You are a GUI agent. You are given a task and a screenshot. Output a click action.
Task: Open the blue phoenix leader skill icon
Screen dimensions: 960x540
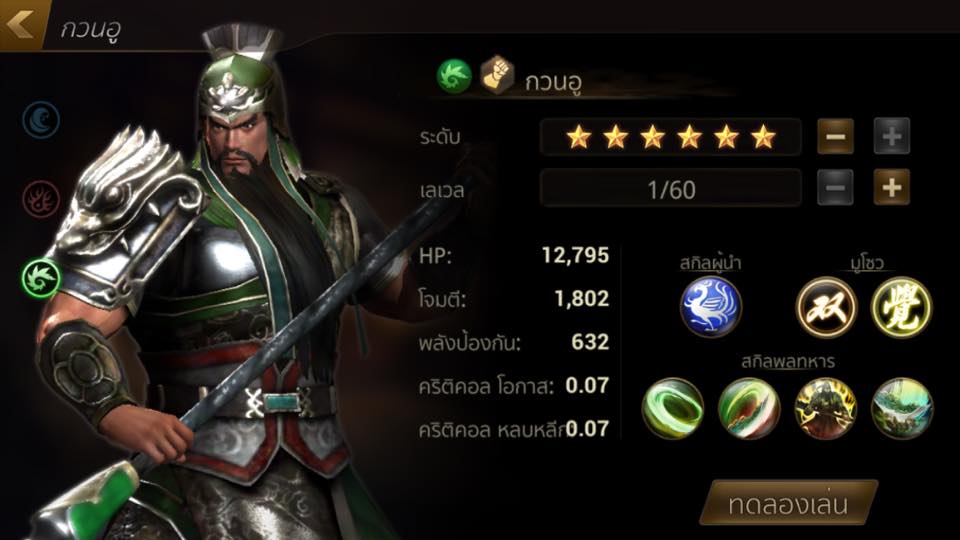[710, 306]
